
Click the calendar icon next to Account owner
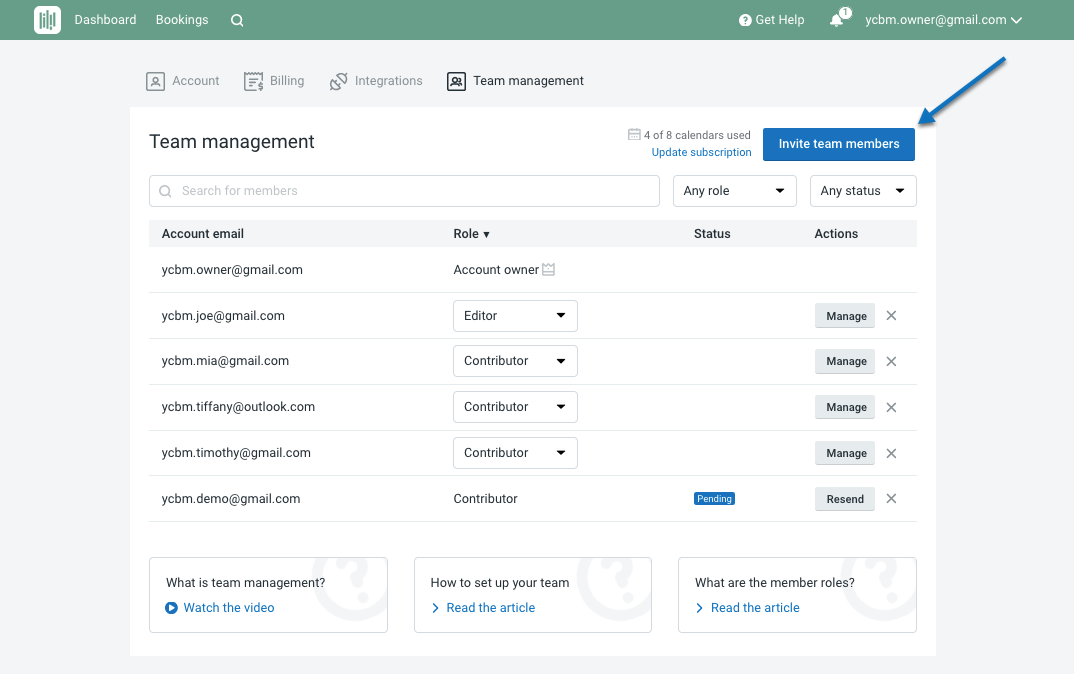pos(549,269)
